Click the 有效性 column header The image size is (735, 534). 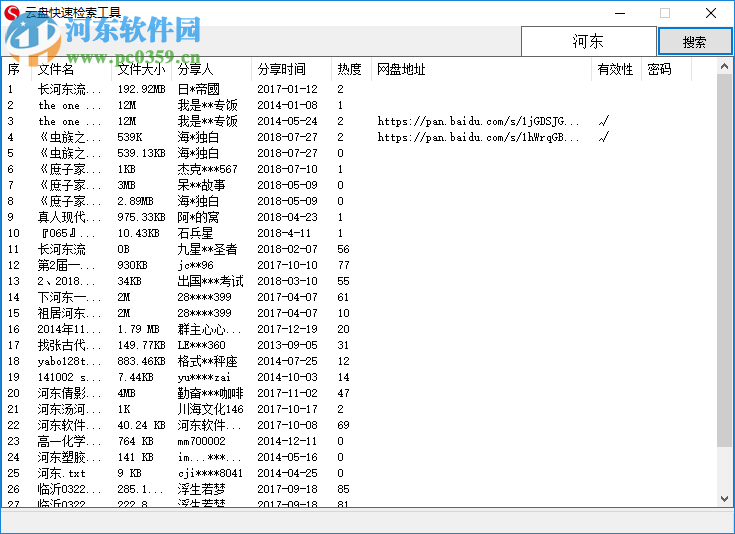(616, 69)
